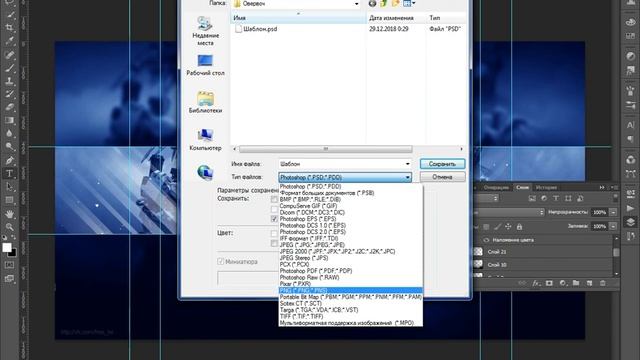This screenshot has height=360, width=640.
Task: Open Opacity slider dropdown in Layers panel
Action: click(x=613, y=212)
